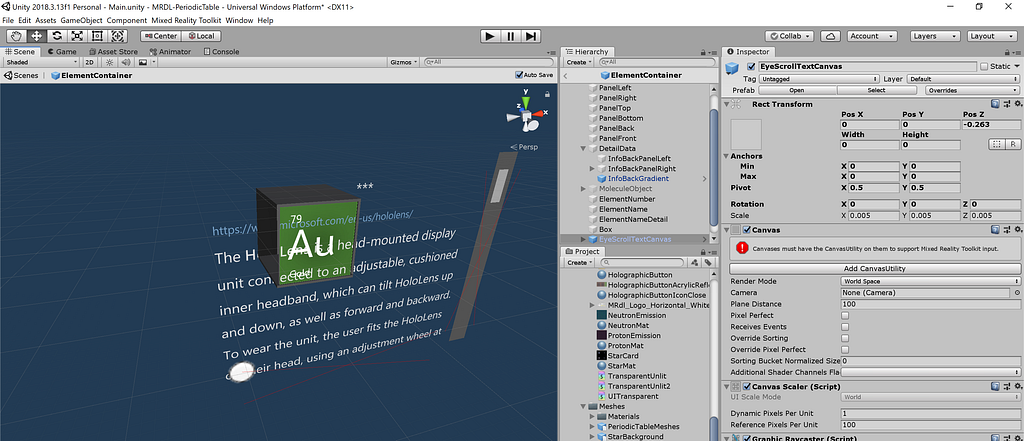
Task: Open the GameObject menu
Action: click(82, 20)
